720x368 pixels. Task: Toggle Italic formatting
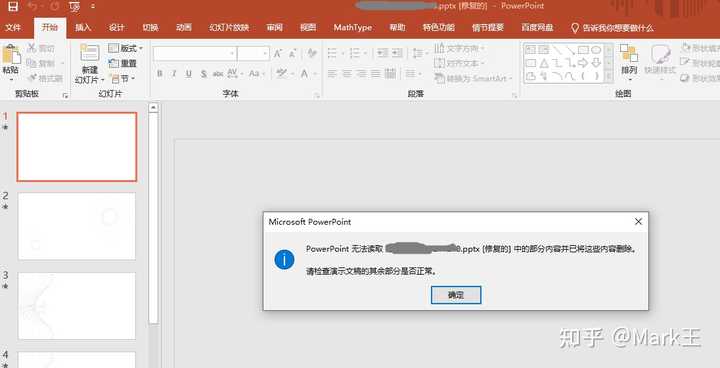(x=174, y=74)
